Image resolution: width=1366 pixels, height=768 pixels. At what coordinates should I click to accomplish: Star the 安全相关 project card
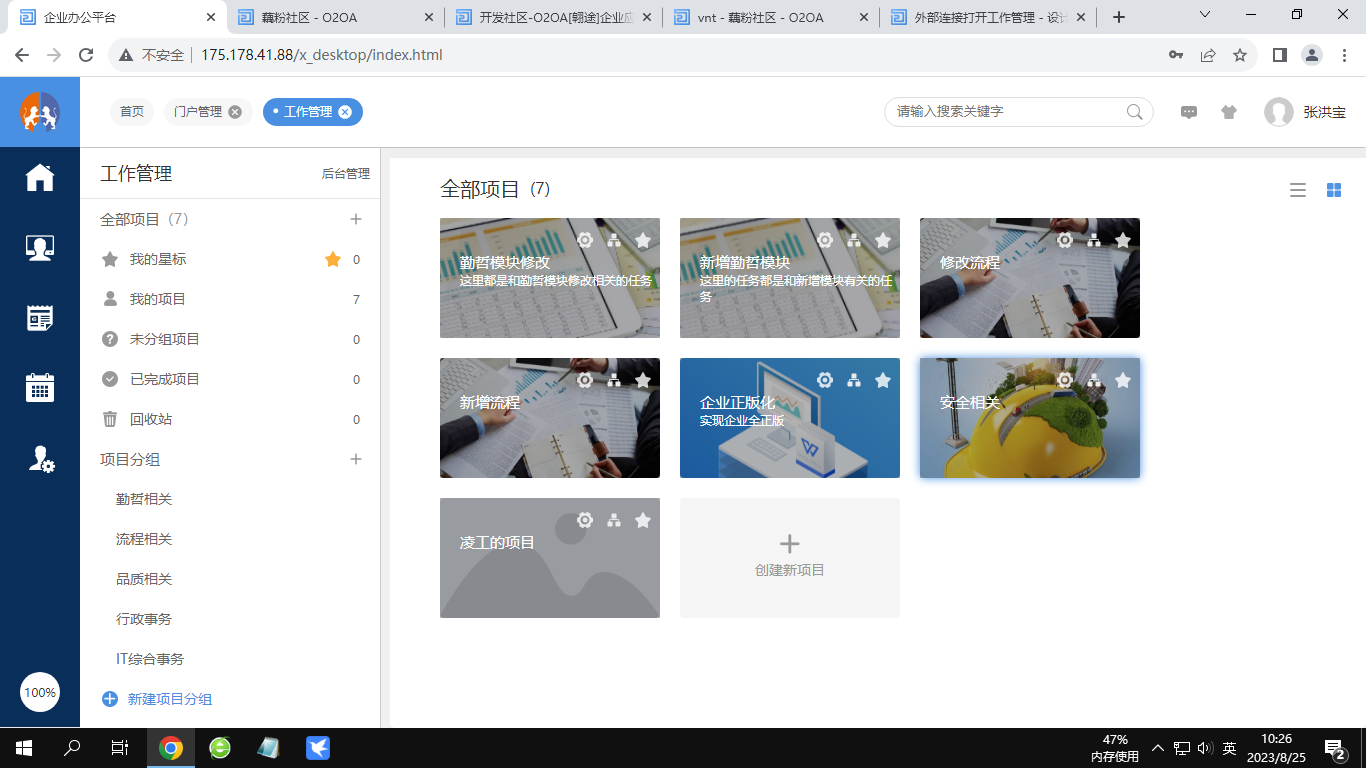pos(1123,380)
